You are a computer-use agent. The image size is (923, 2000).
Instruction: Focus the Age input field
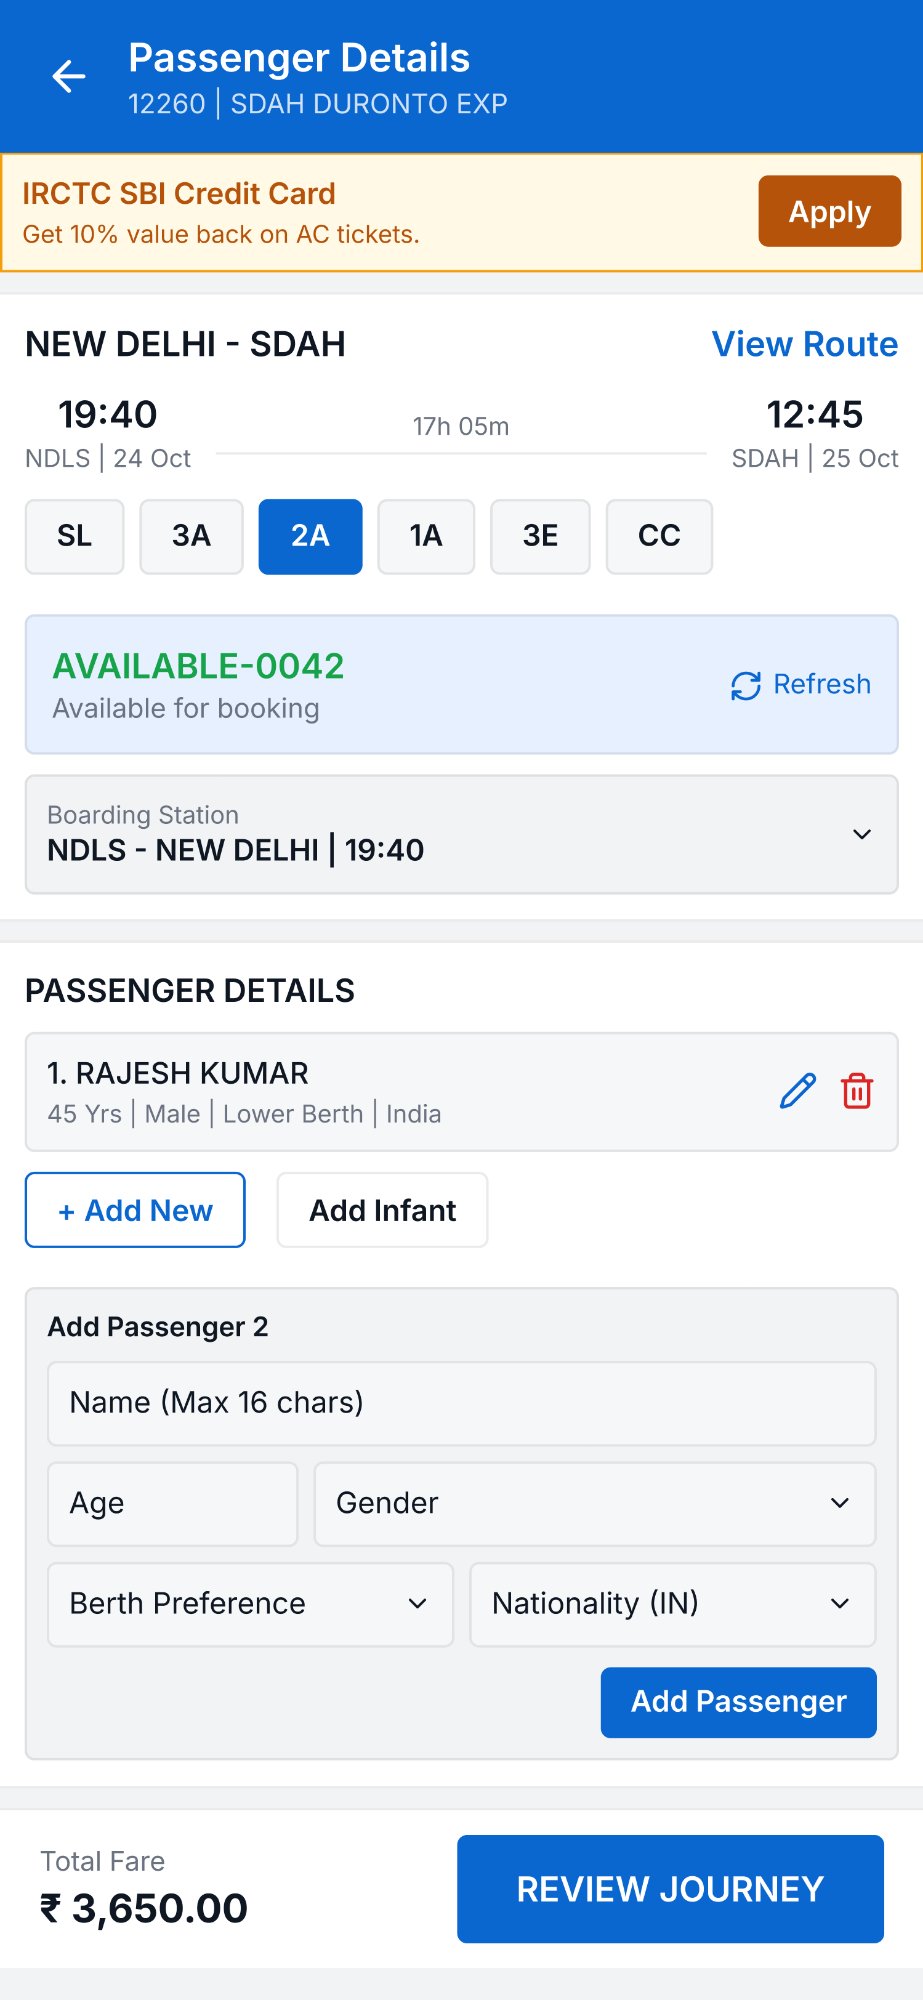[x=172, y=1503]
